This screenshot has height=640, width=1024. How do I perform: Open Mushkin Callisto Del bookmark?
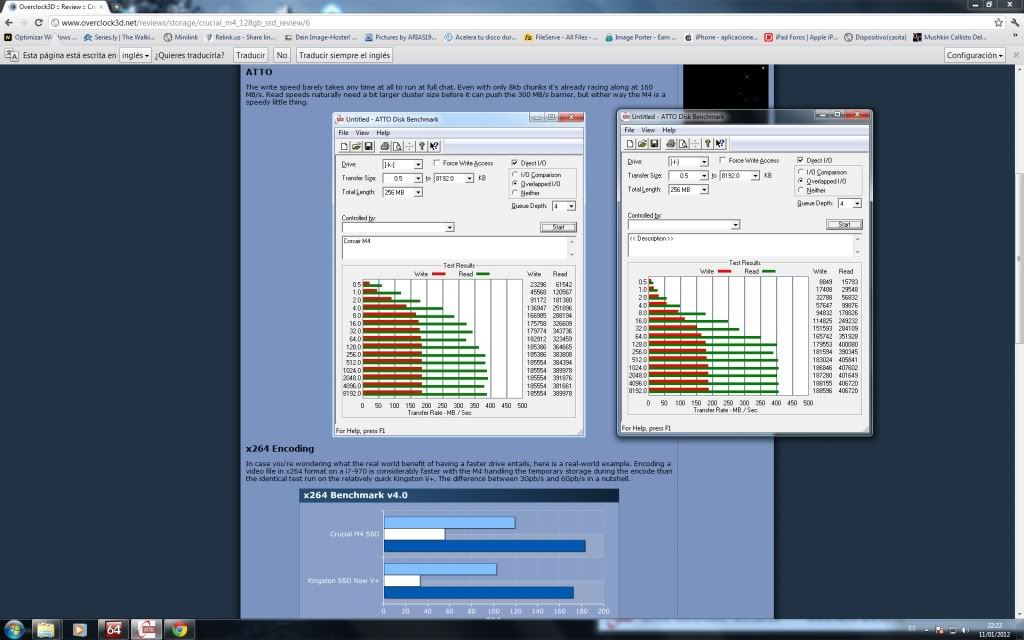pyautogui.click(x=950, y=37)
